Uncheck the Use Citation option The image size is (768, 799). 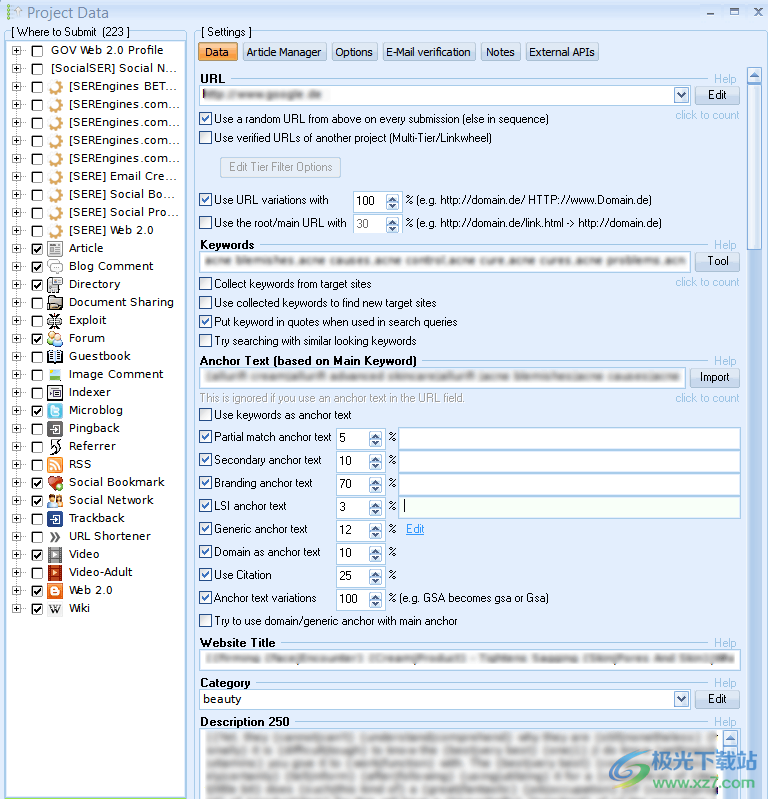coord(205,574)
